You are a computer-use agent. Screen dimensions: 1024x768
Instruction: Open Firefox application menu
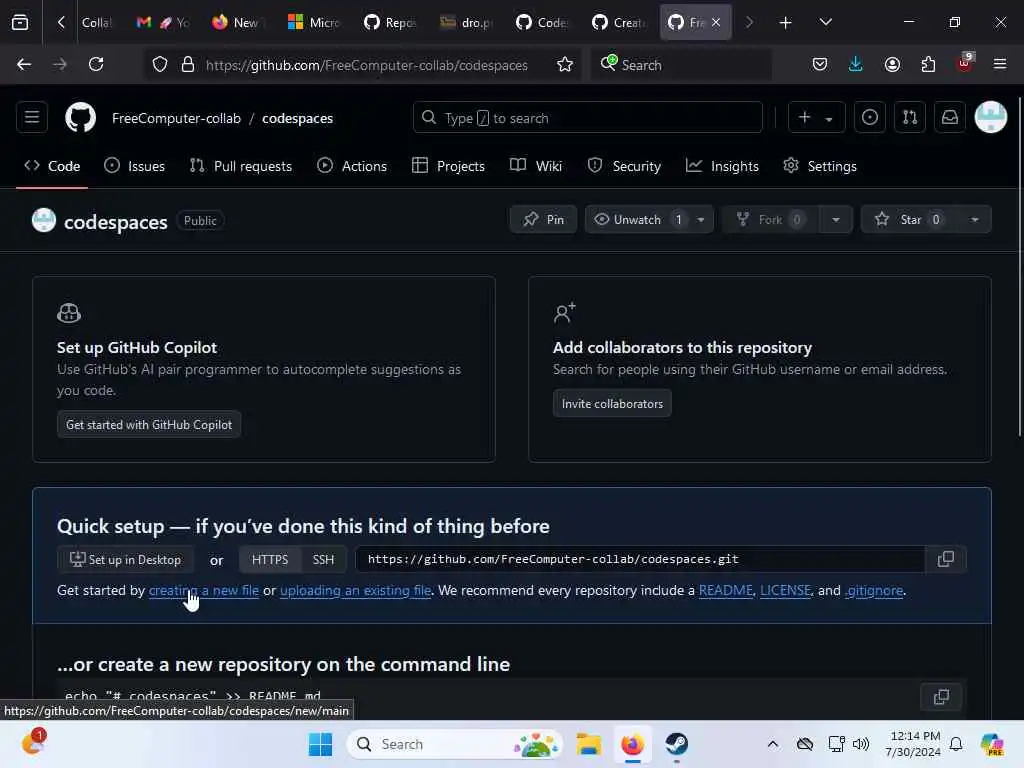1000,64
